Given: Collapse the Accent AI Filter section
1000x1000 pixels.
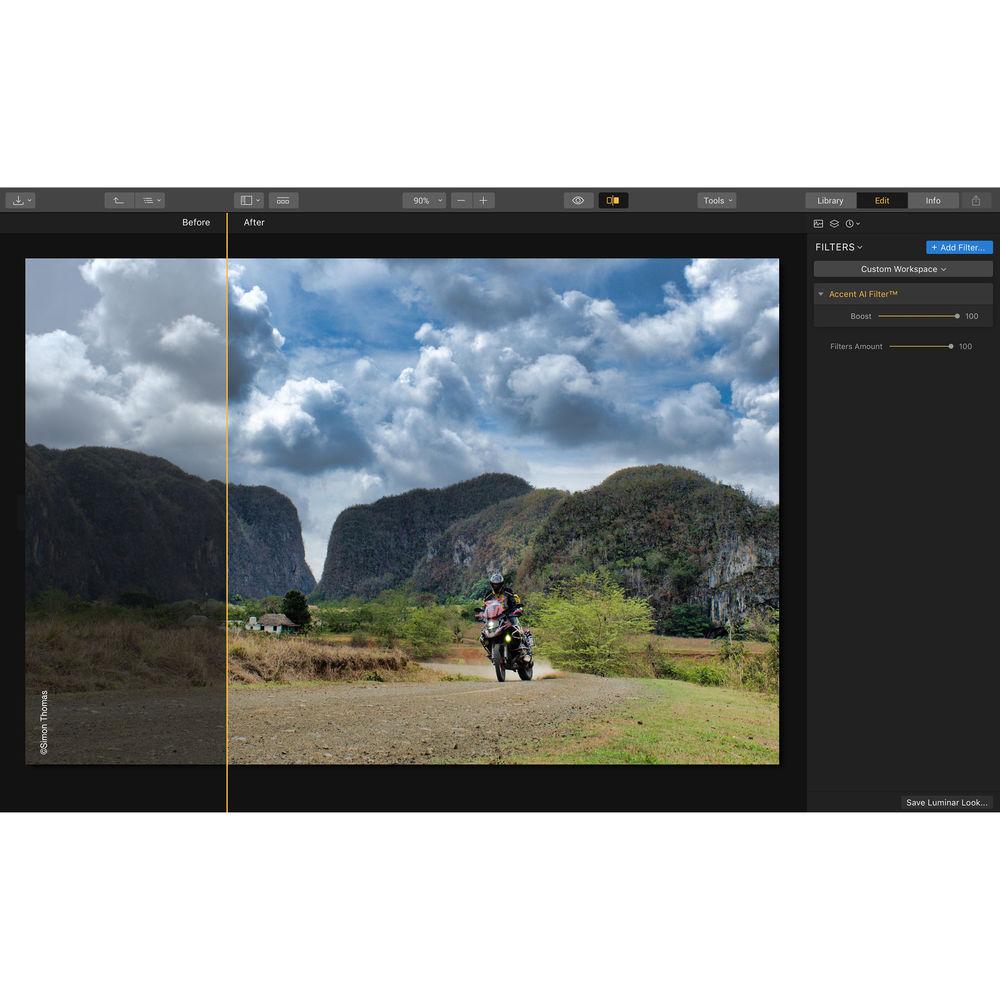Looking at the screenshot, I should click(820, 293).
